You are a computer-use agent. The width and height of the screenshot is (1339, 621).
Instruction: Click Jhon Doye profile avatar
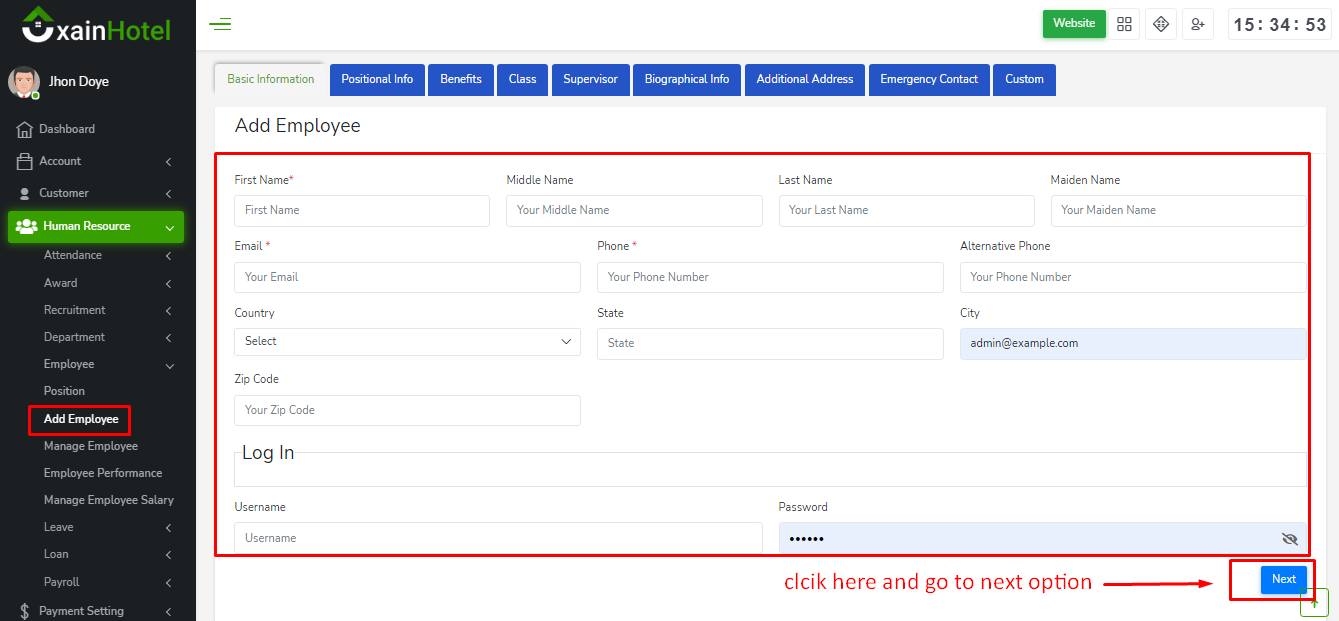24,82
